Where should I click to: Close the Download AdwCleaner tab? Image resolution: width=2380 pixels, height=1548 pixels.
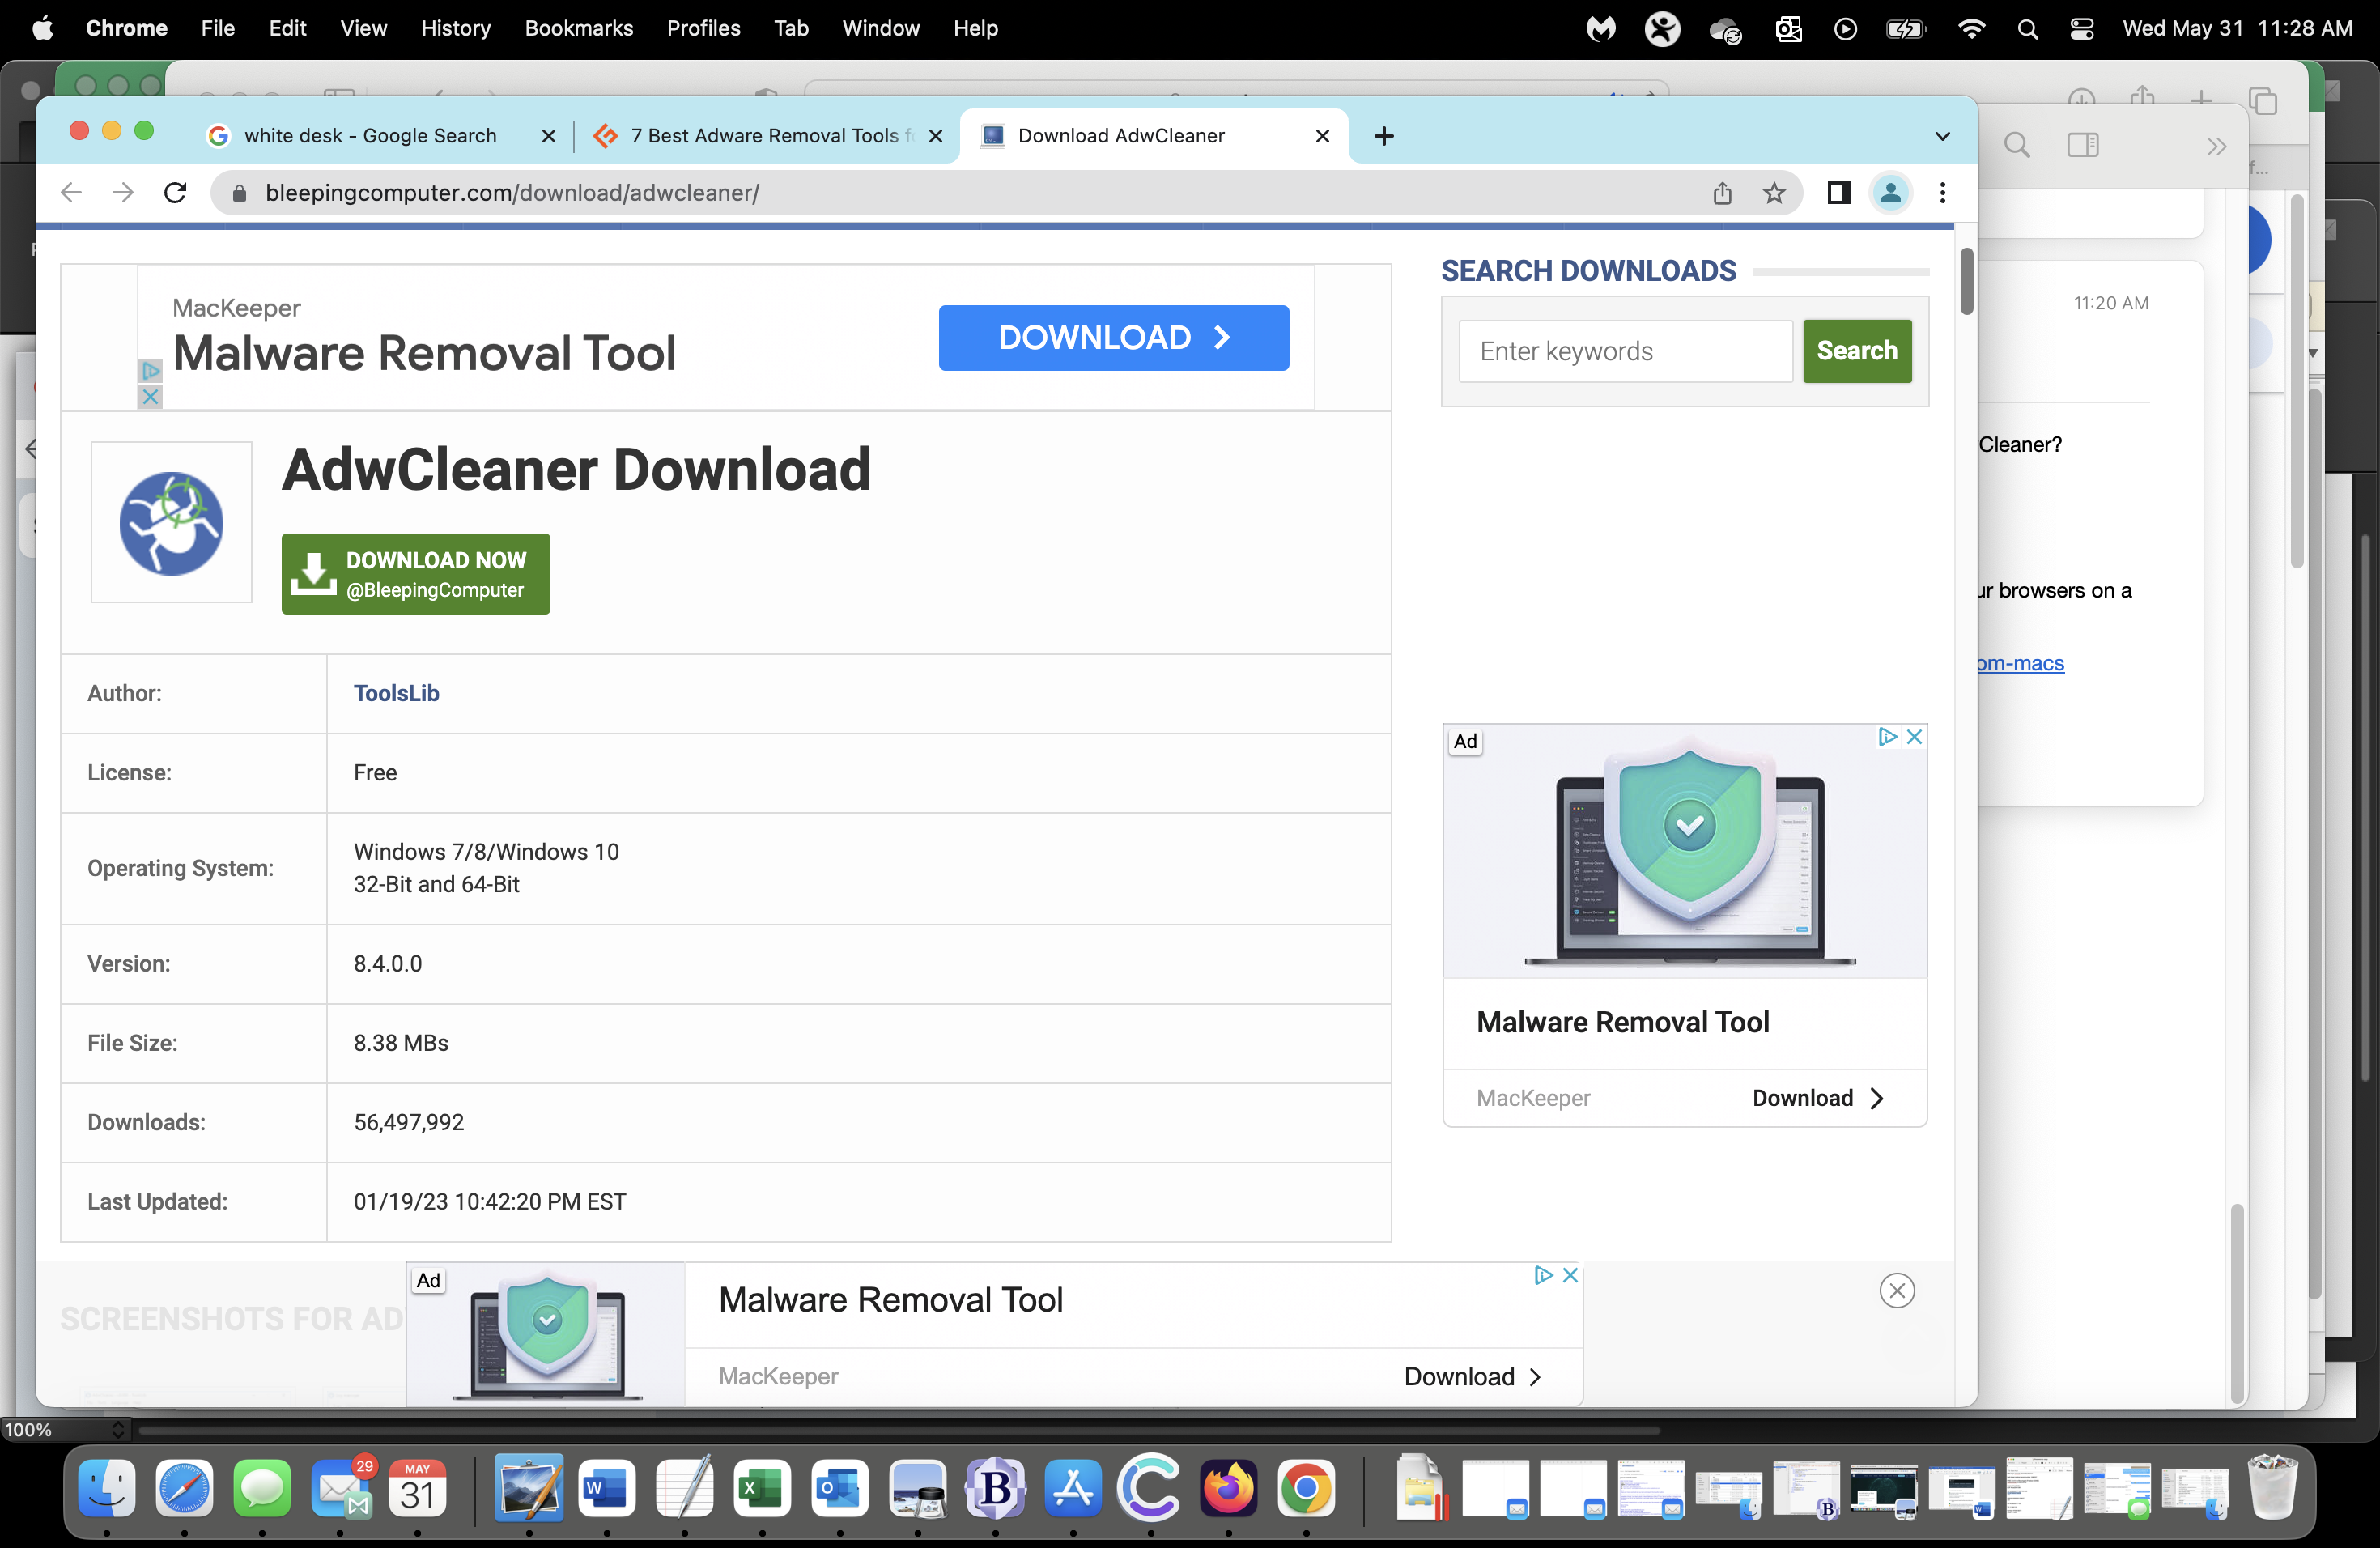point(1322,136)
